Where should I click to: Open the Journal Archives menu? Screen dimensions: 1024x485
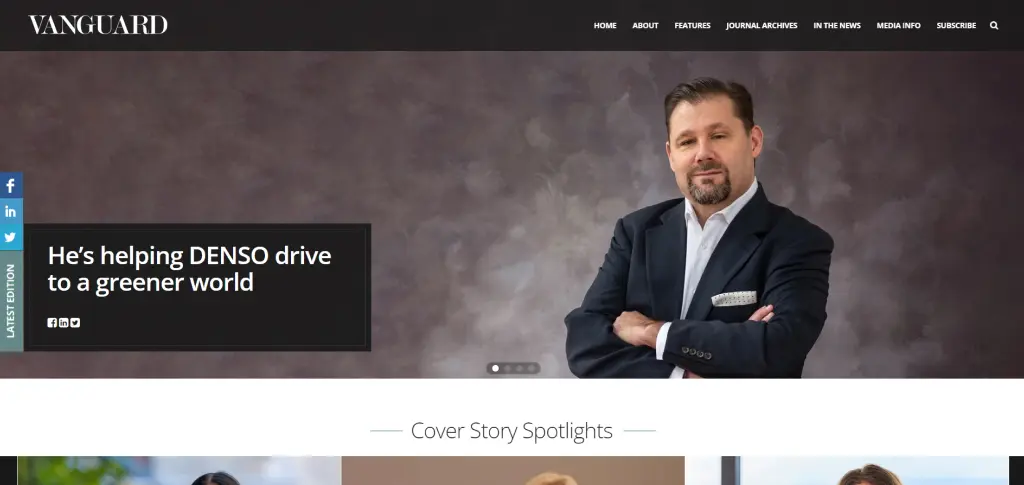coord(761,25)
